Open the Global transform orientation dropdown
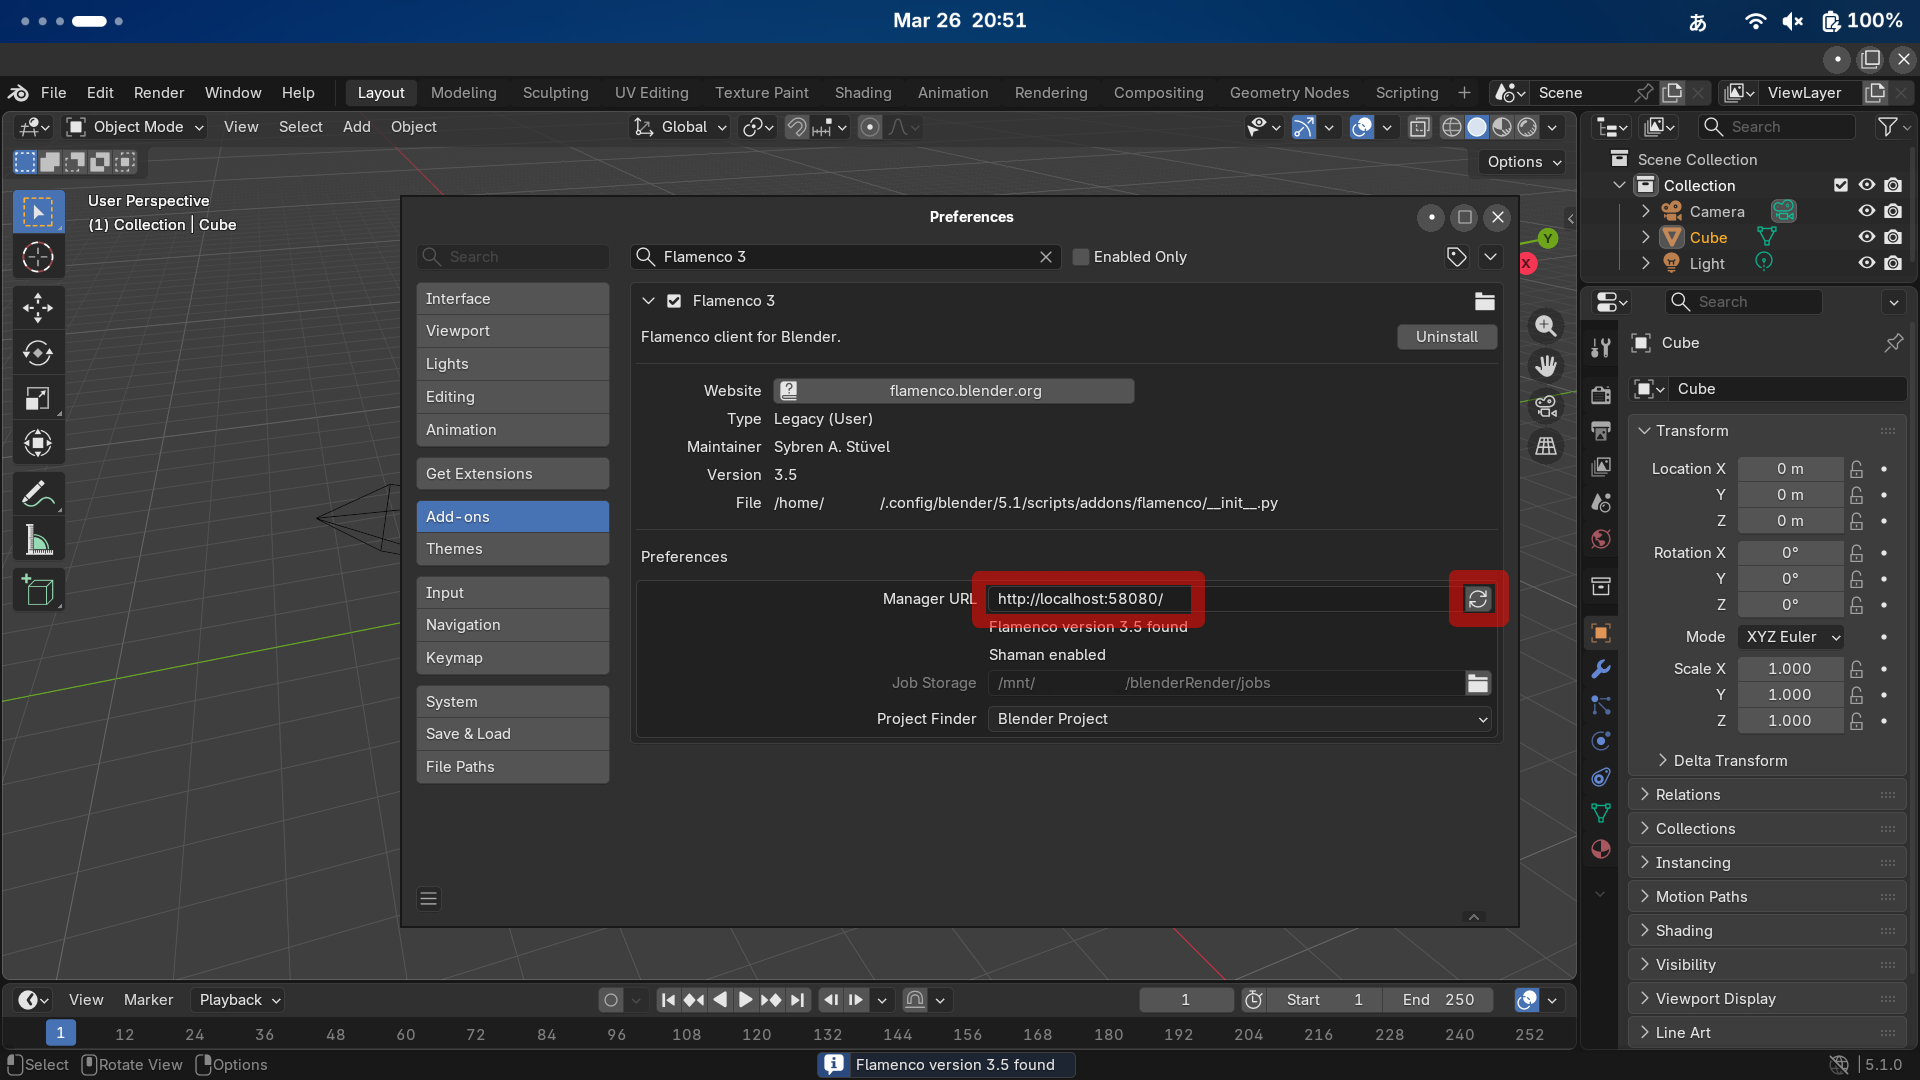 point(680,127)
